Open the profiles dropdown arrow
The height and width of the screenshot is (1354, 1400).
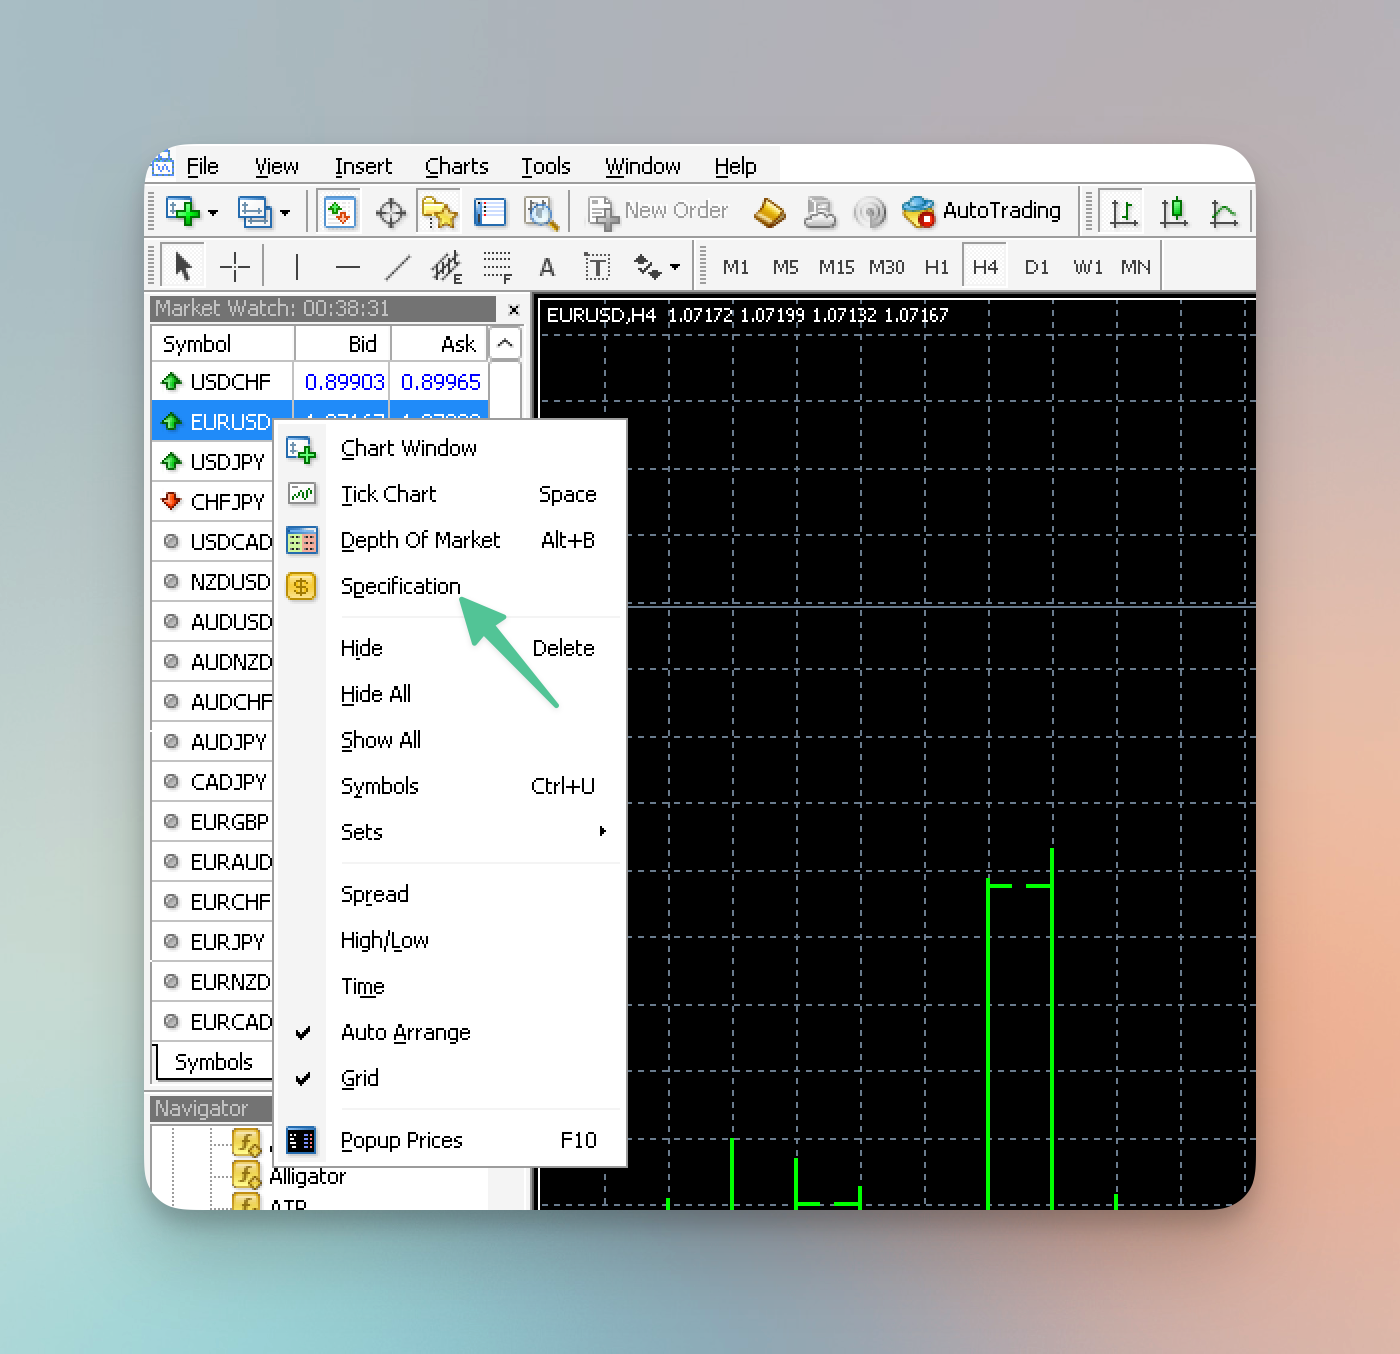285,213
